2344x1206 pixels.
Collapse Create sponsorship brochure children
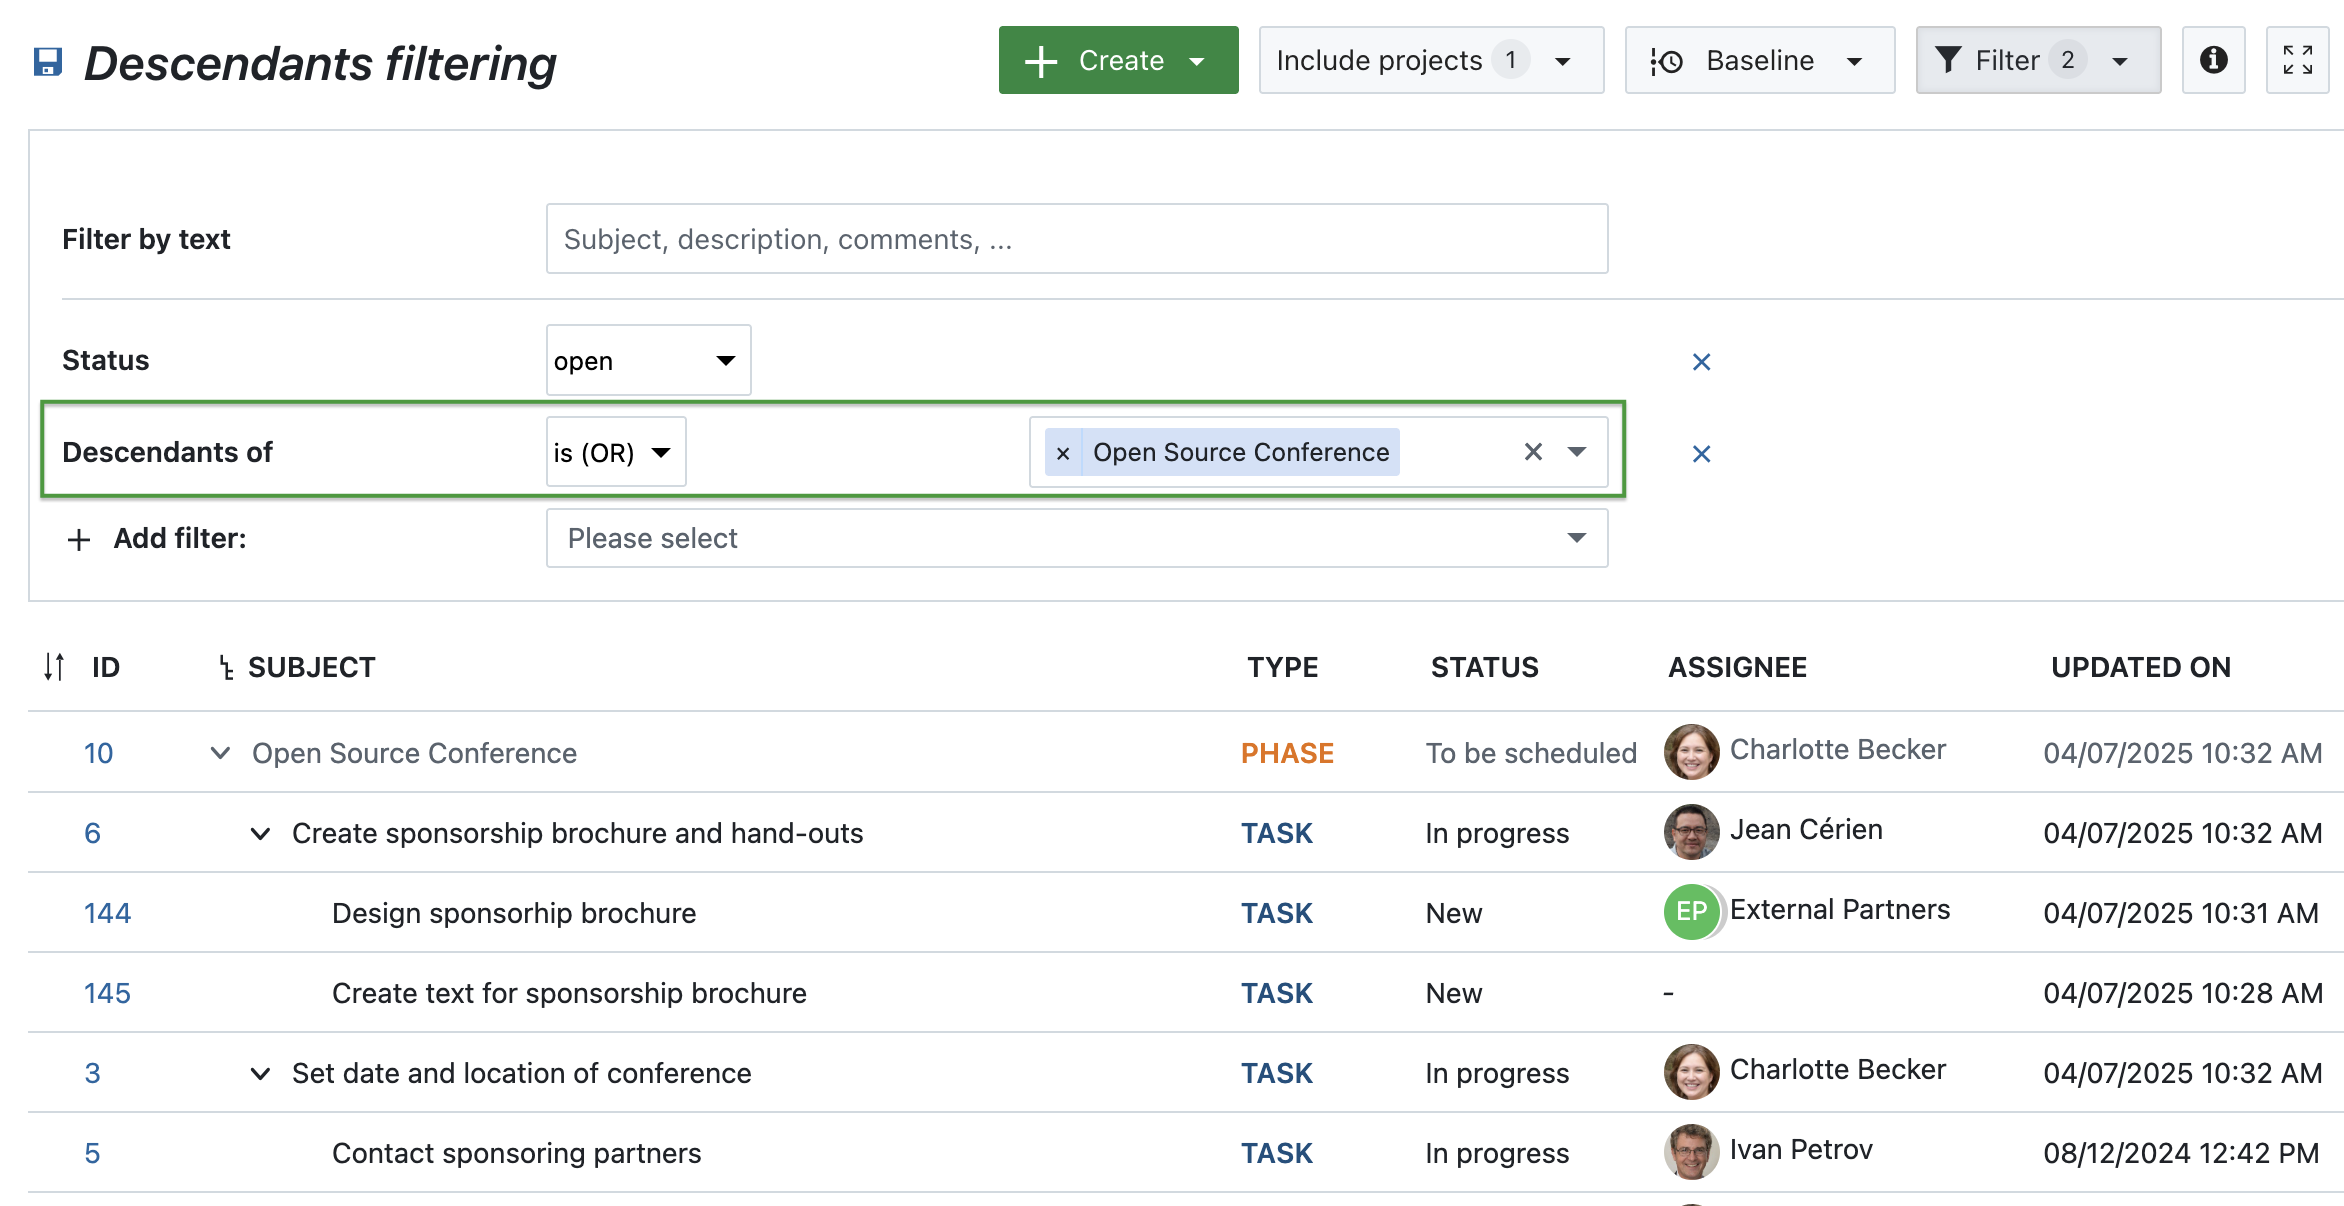260,833
